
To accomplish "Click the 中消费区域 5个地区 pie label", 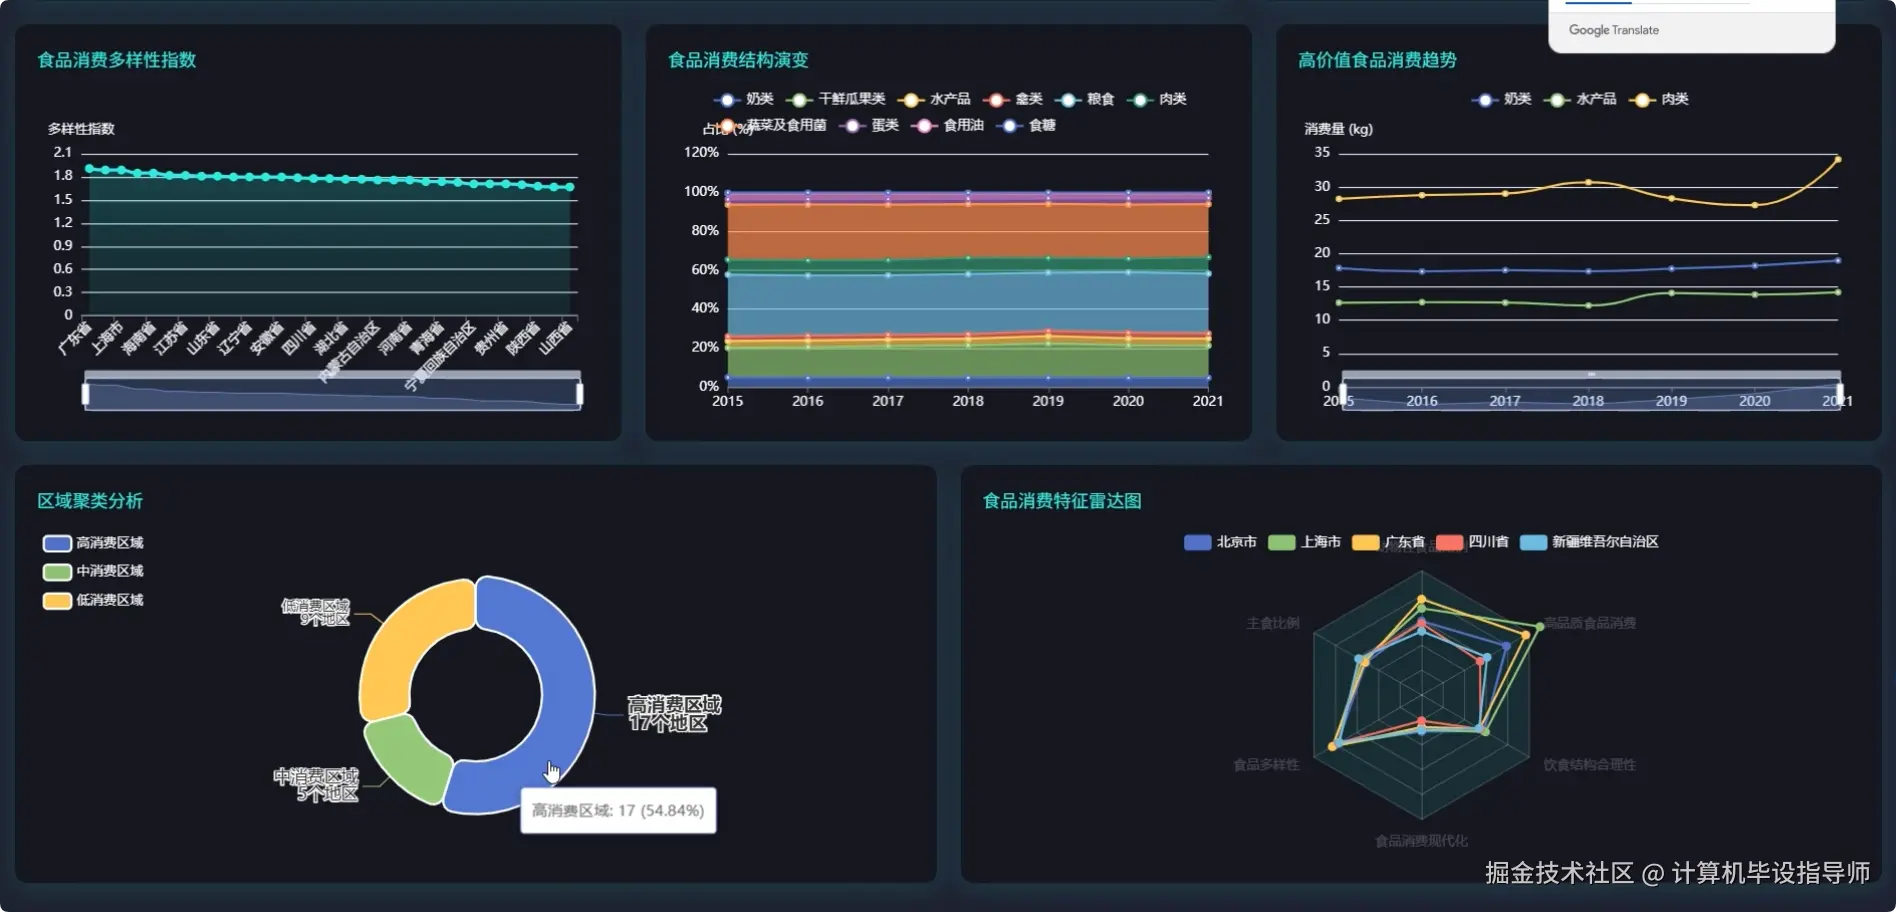I will coord(317,785).
